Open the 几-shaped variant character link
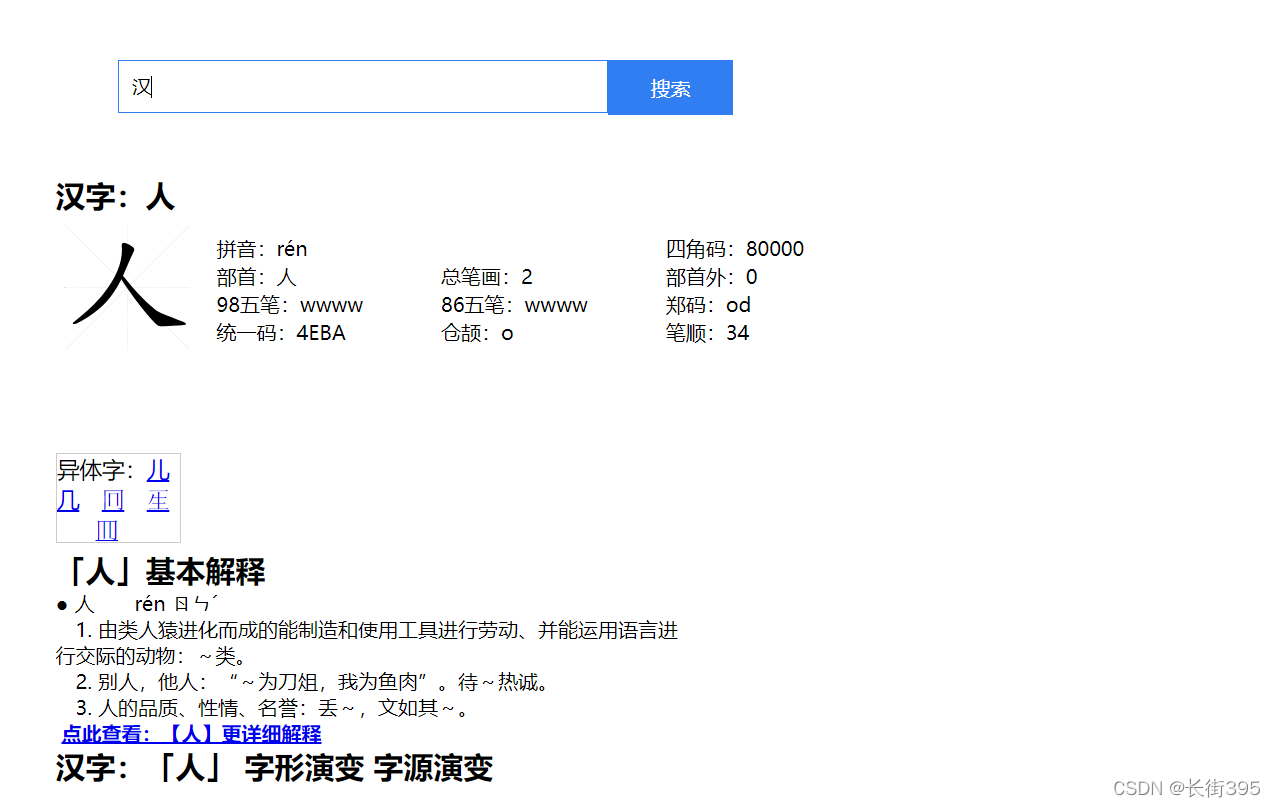The height and width of the screenshot is (807, 1276). (x=68, y=500)
